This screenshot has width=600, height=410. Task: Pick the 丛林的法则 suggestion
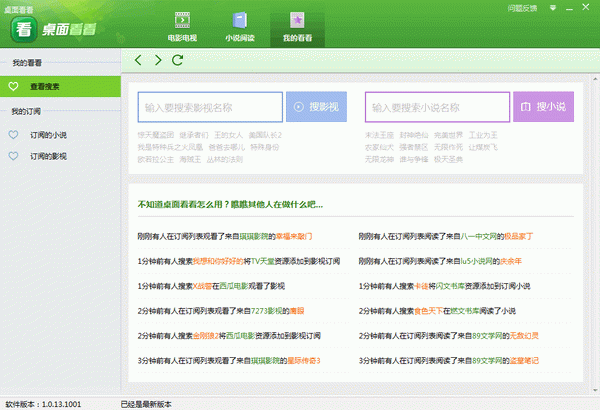coord(225,159)
